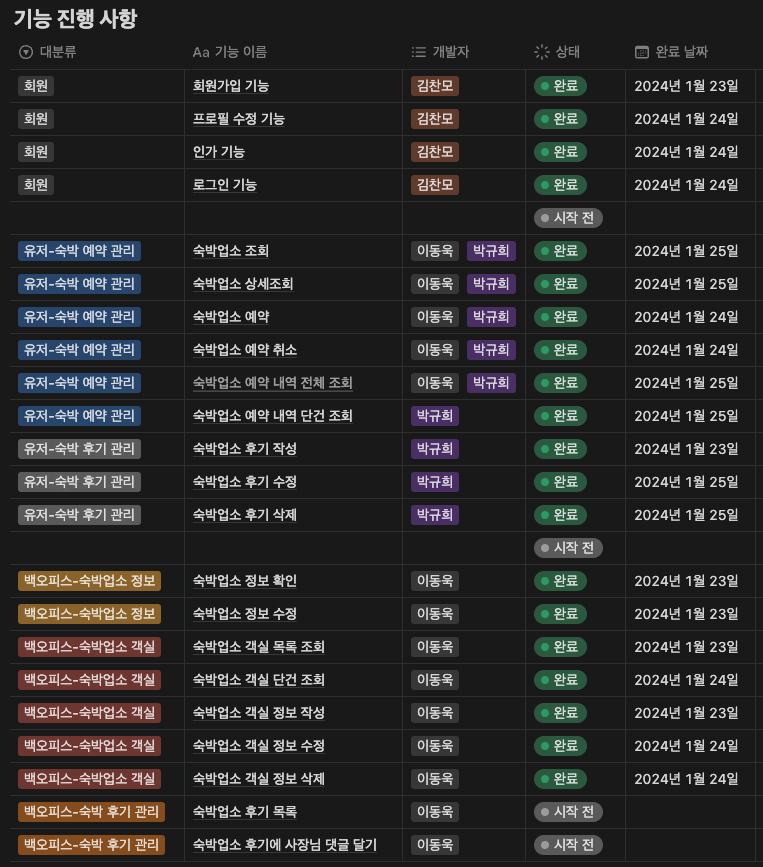Click 이동욱 tag in 숙박업소 후기 목록 row

pyautogui.click(x=435, y=812)
